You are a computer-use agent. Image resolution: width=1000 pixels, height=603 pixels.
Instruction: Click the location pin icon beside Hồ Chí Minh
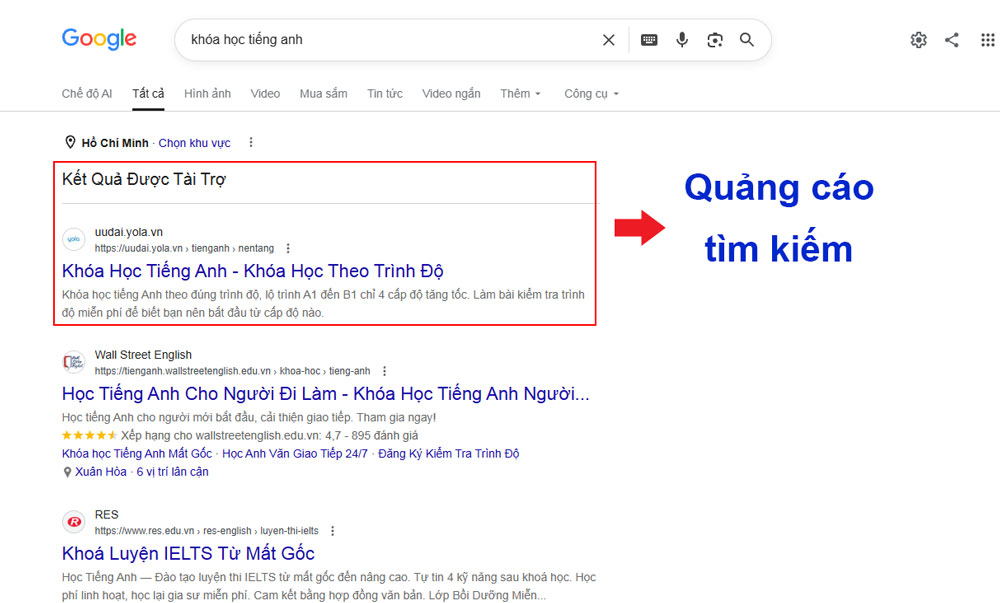70,142
